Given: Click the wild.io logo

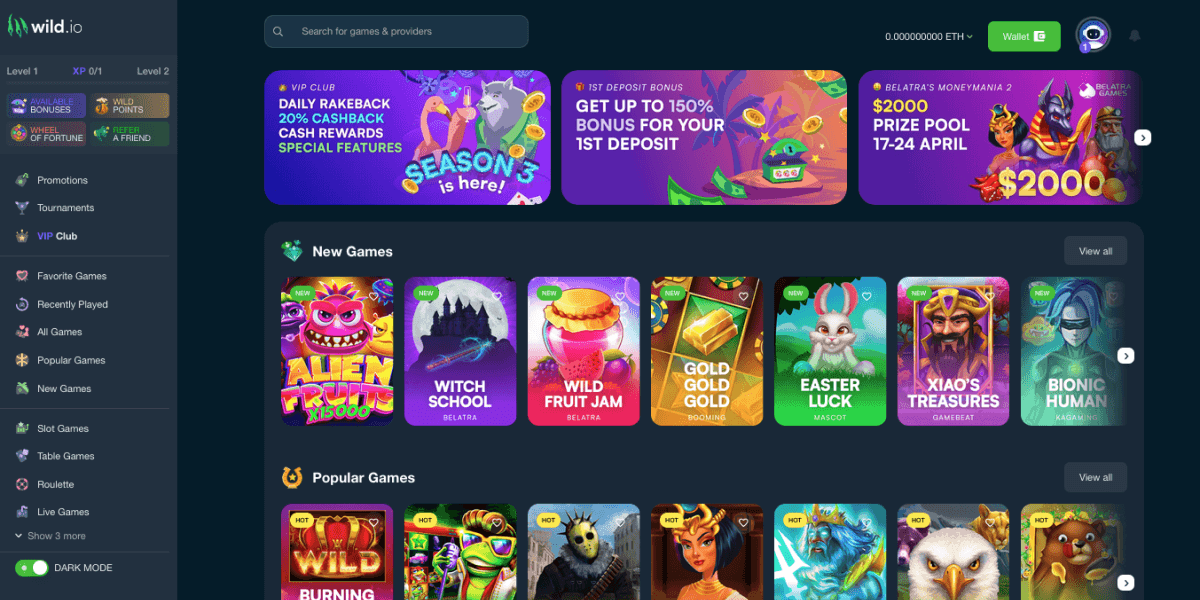Looking at the screenshot, I should pos(45,26).
